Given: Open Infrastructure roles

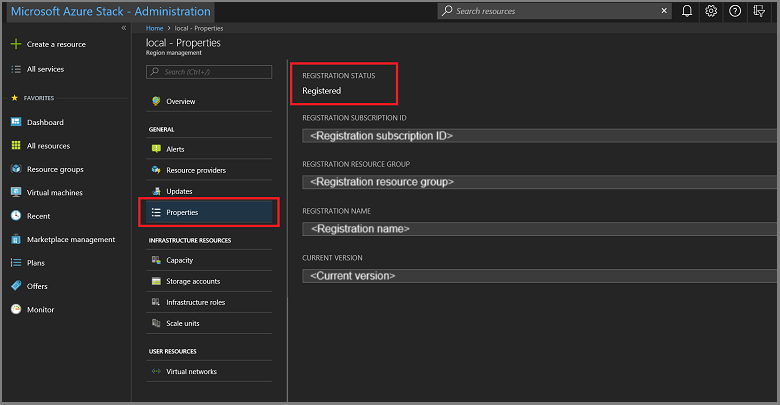Looking at the screenshot, I should pos(195,302).
